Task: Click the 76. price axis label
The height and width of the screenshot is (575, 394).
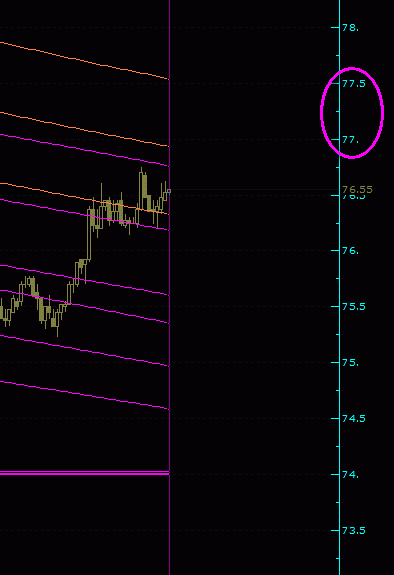Action: tap(350, 251)
